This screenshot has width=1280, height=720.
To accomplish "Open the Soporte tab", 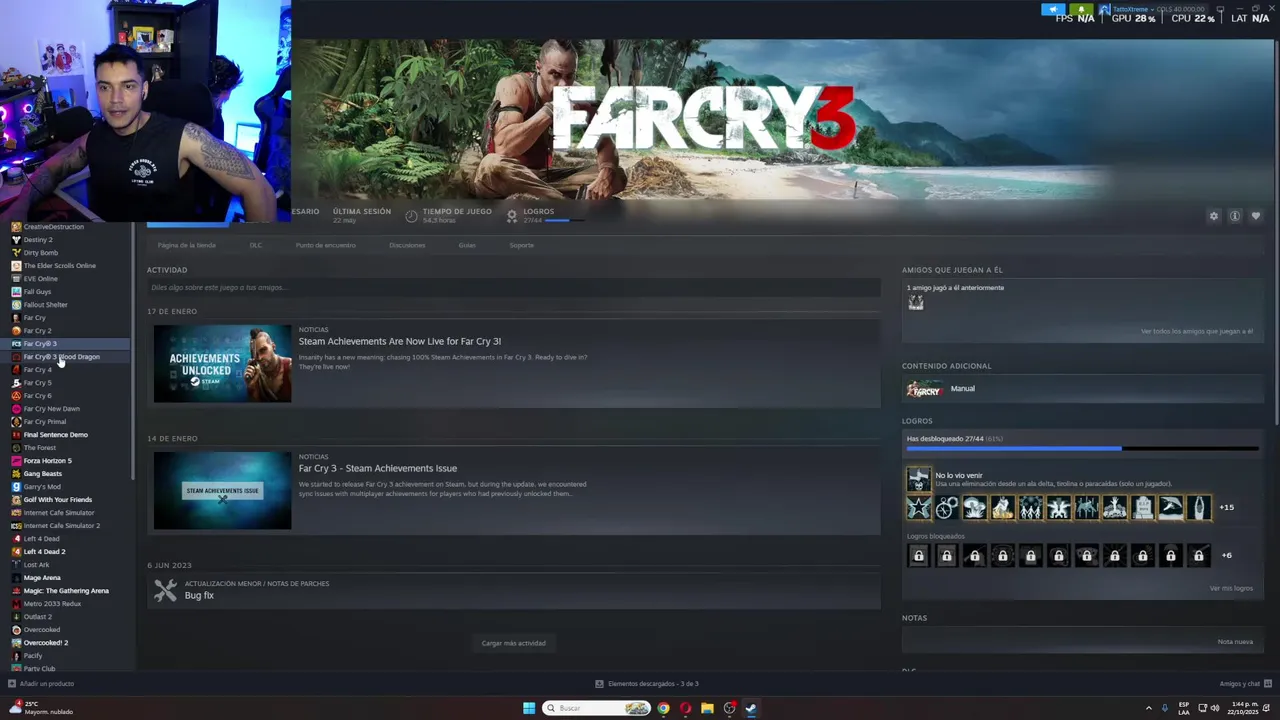I will [521, 245].
